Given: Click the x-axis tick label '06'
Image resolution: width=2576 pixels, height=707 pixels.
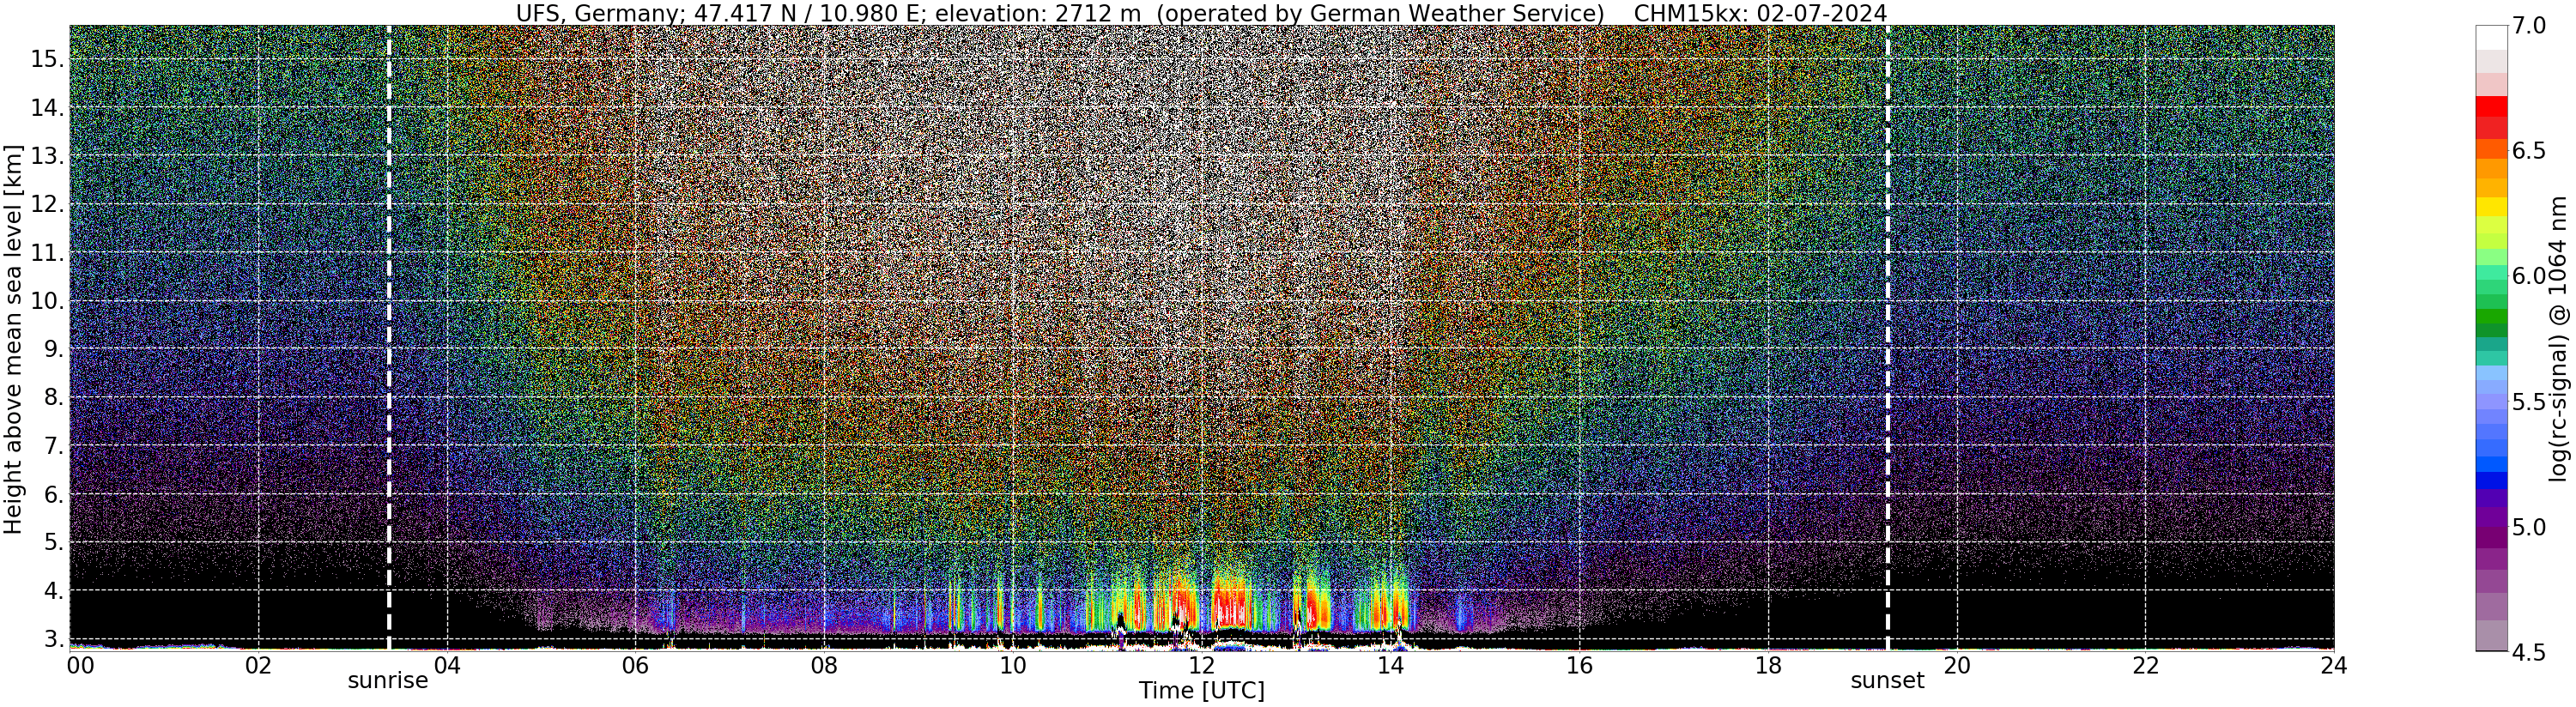Looking at the screenshot, I should 635,666.
